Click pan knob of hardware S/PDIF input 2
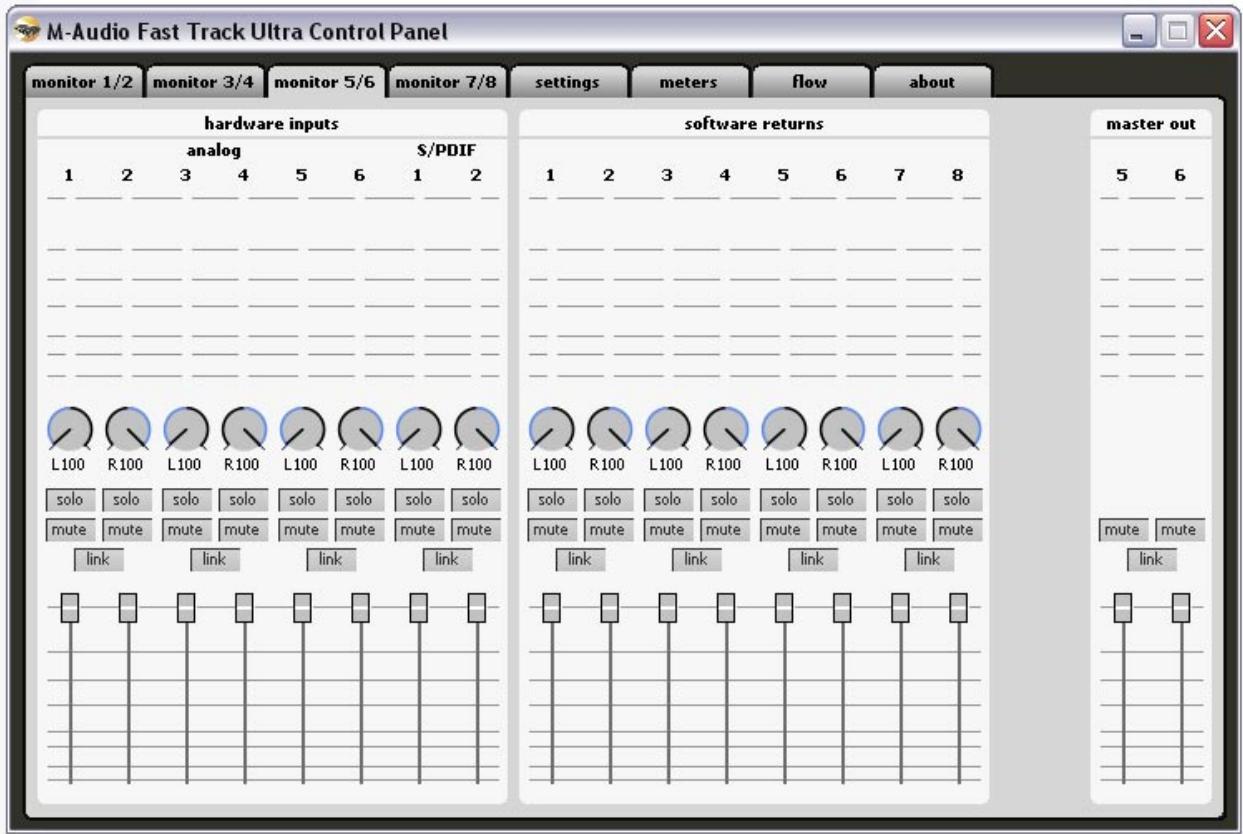Viewport: 1243px width, 834px height. [475, 430]
